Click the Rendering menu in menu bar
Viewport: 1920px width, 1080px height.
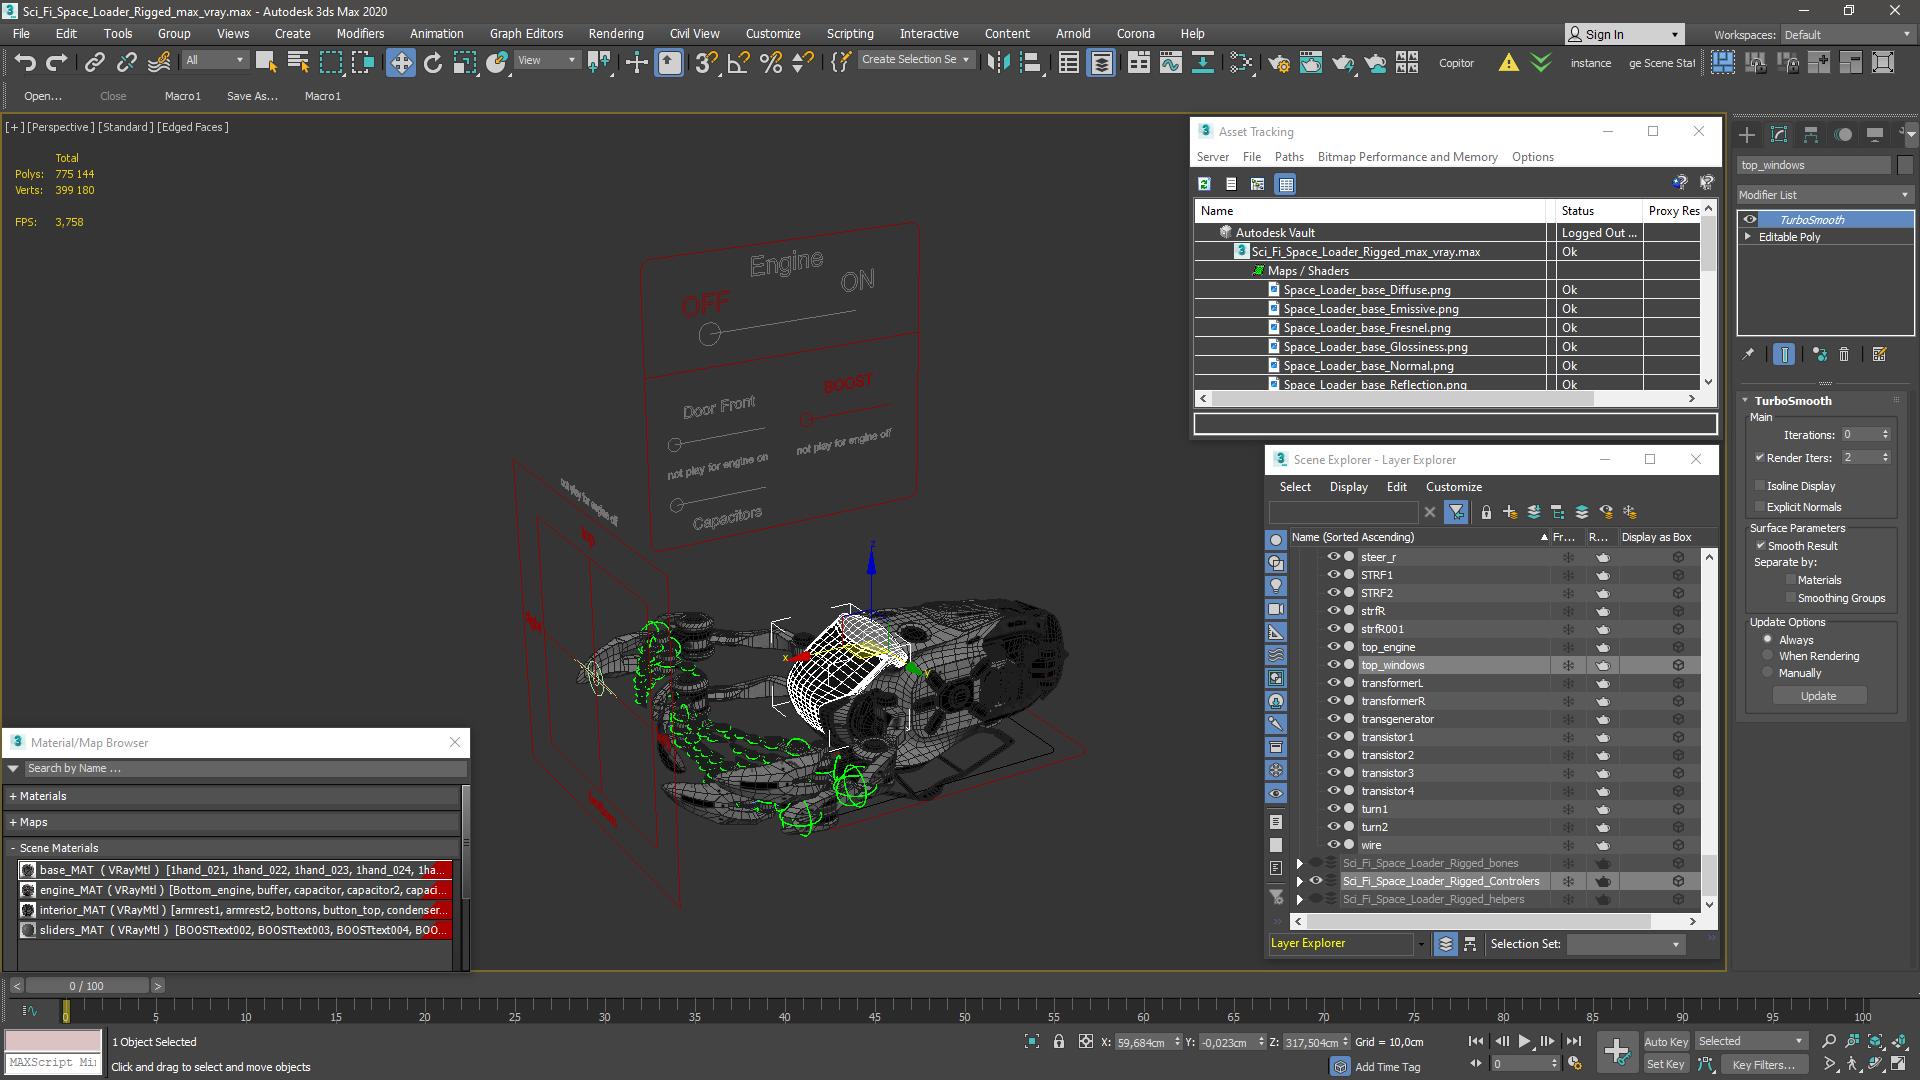point(617,33)
